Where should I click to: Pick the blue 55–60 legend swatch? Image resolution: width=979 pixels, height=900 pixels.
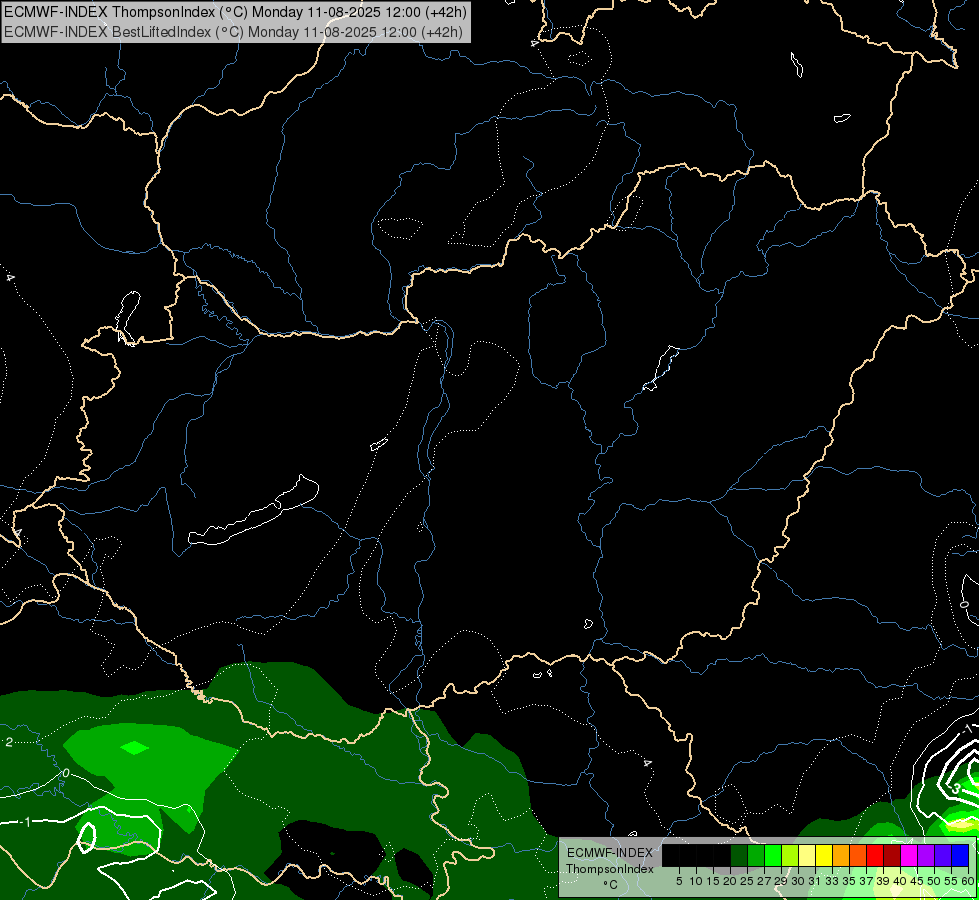pyautogui.click(x=960, y=855)
